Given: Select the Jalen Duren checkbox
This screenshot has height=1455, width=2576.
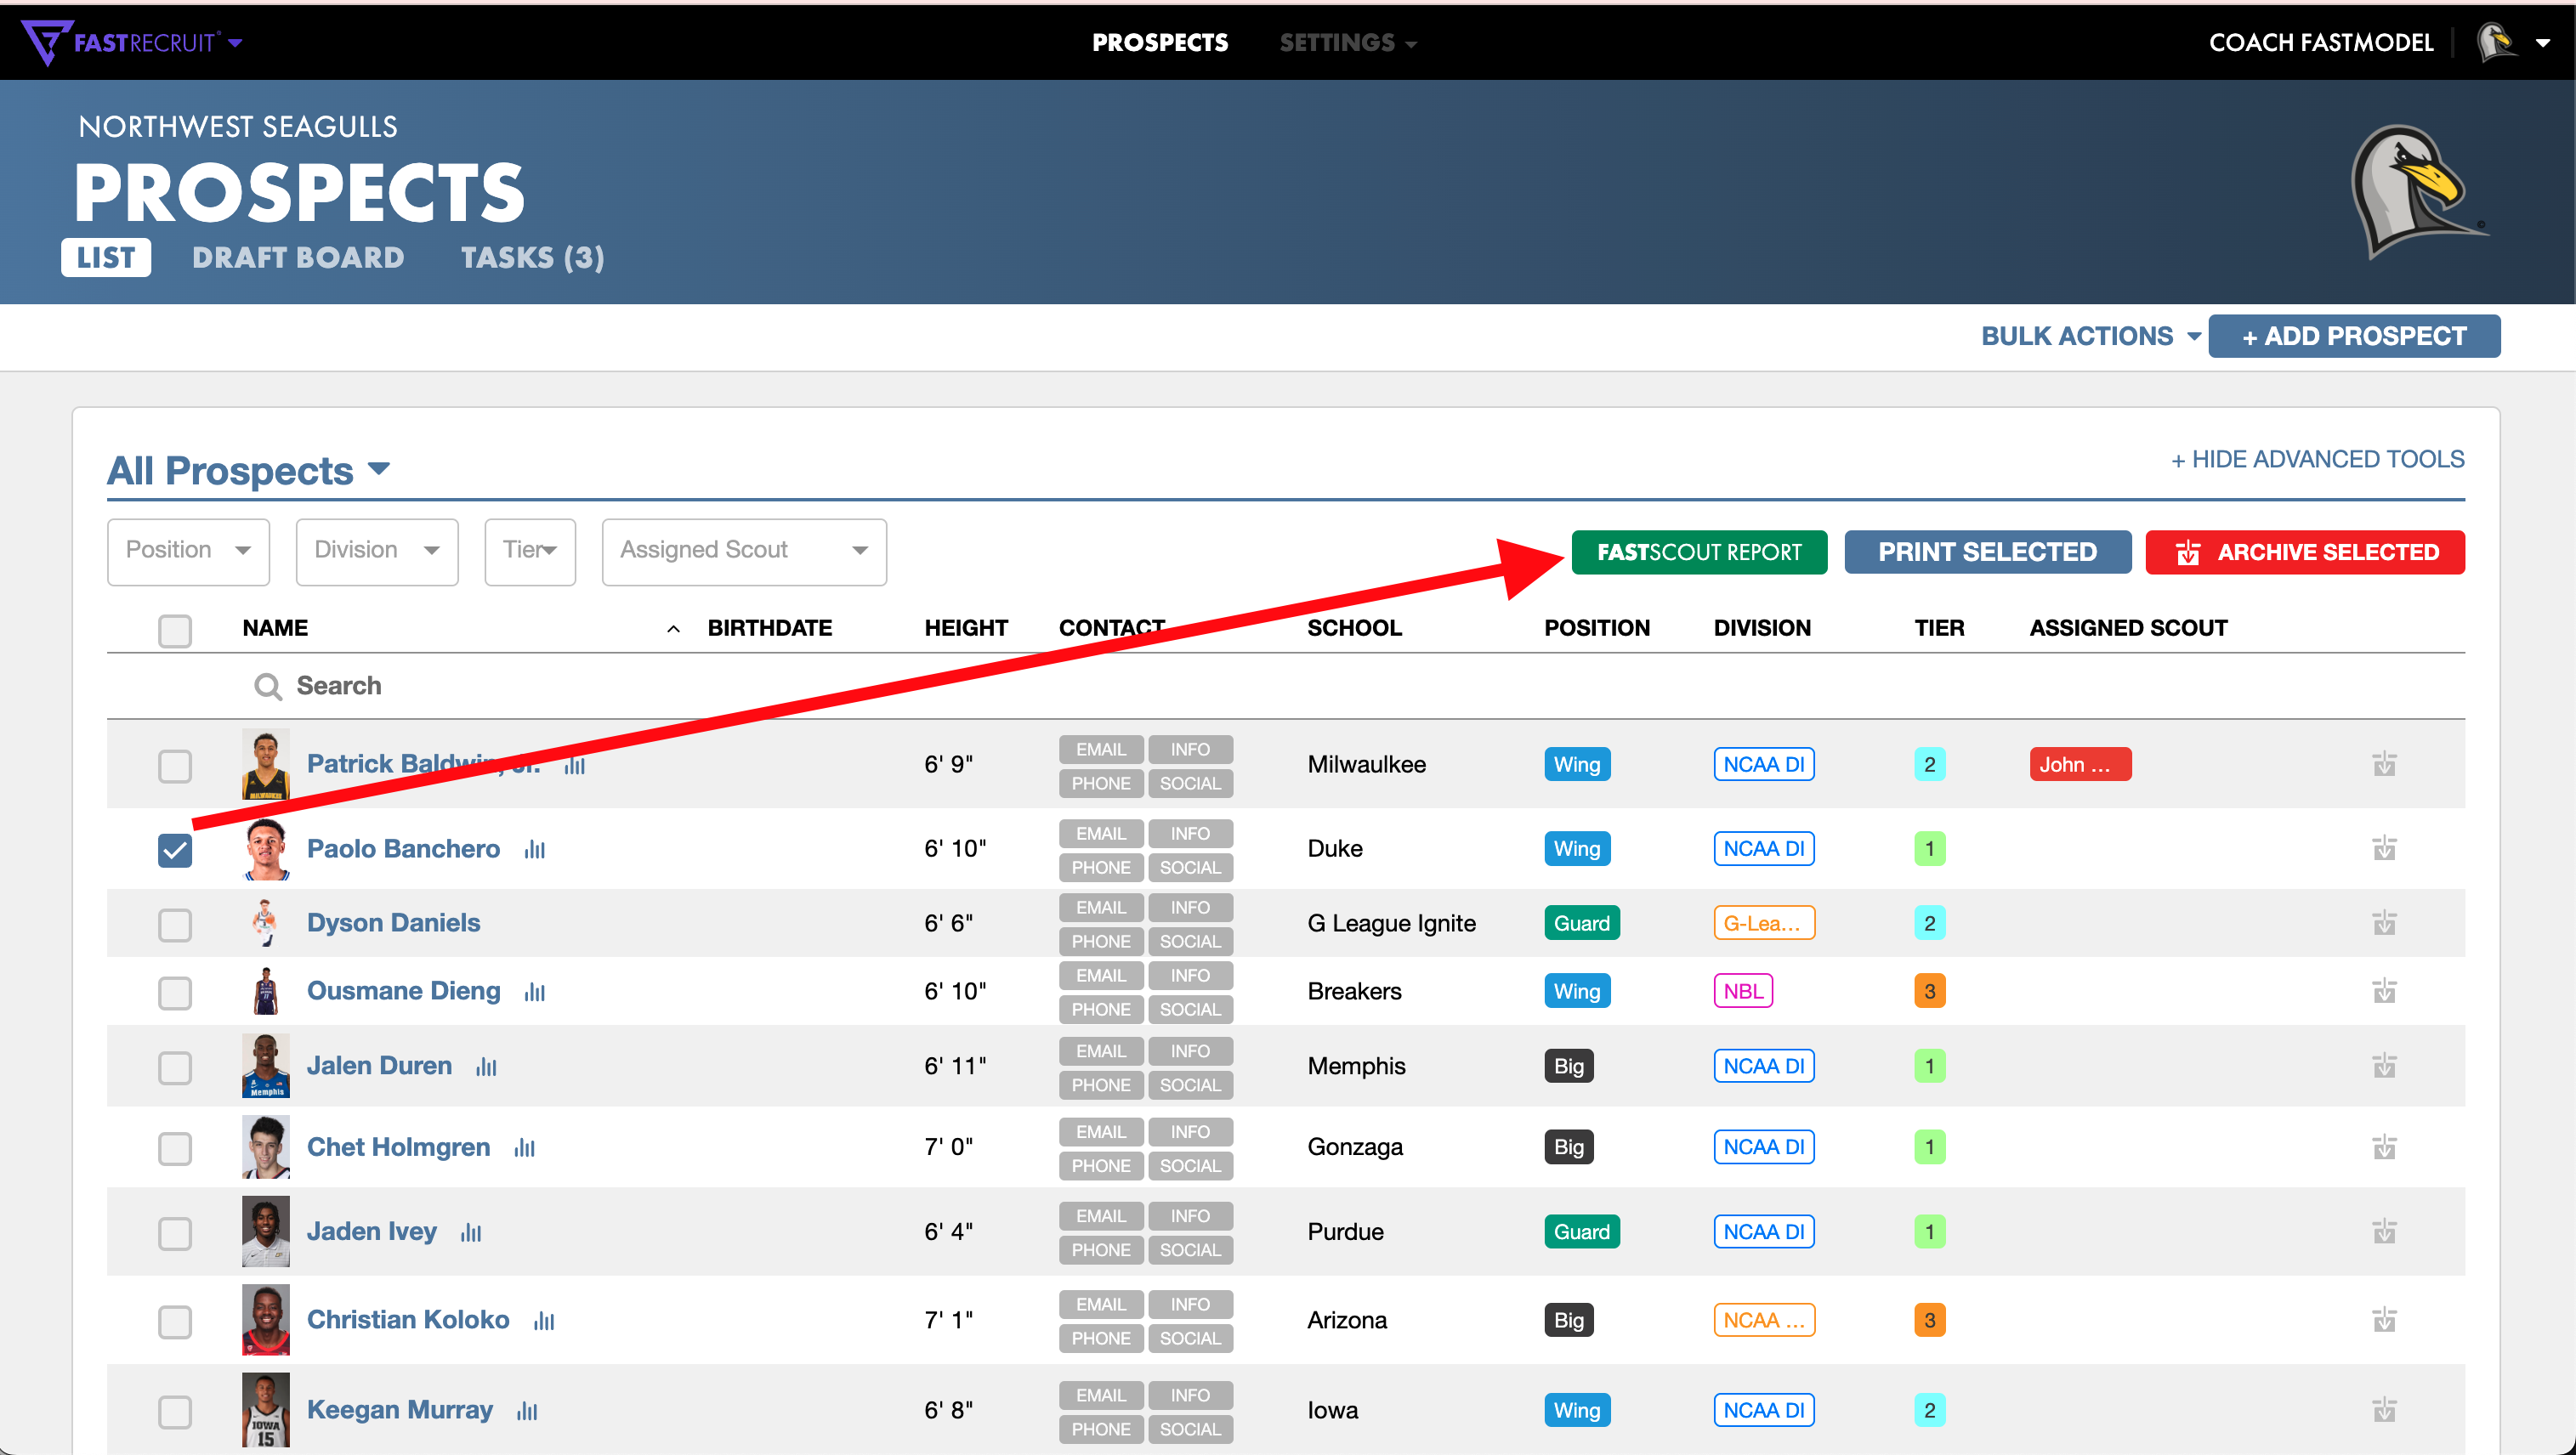Looking at the screenshot, I should click(x=175, y=1068).
